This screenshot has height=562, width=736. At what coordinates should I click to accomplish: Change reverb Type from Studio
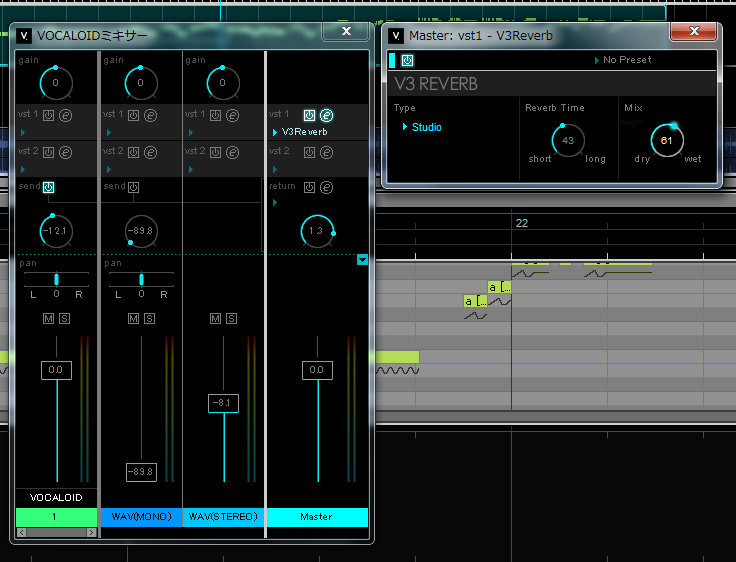(x=422, y=127)
